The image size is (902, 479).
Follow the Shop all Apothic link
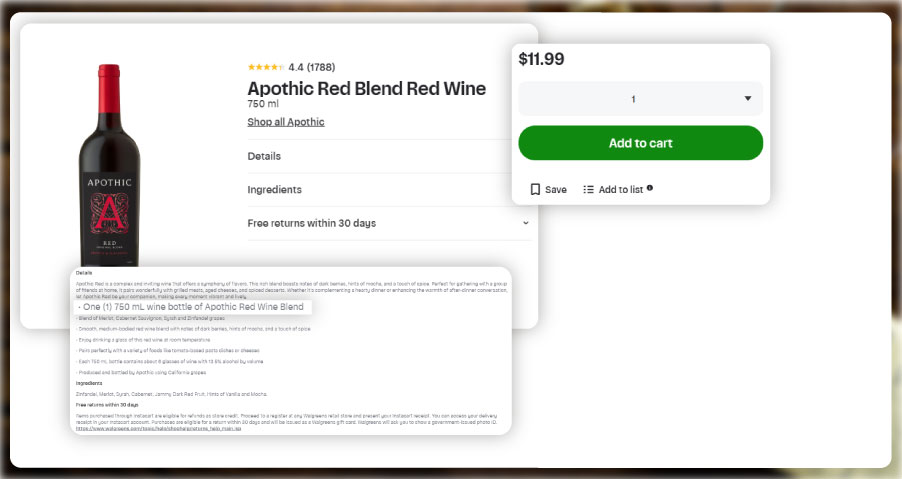click(x=286, y=122)
